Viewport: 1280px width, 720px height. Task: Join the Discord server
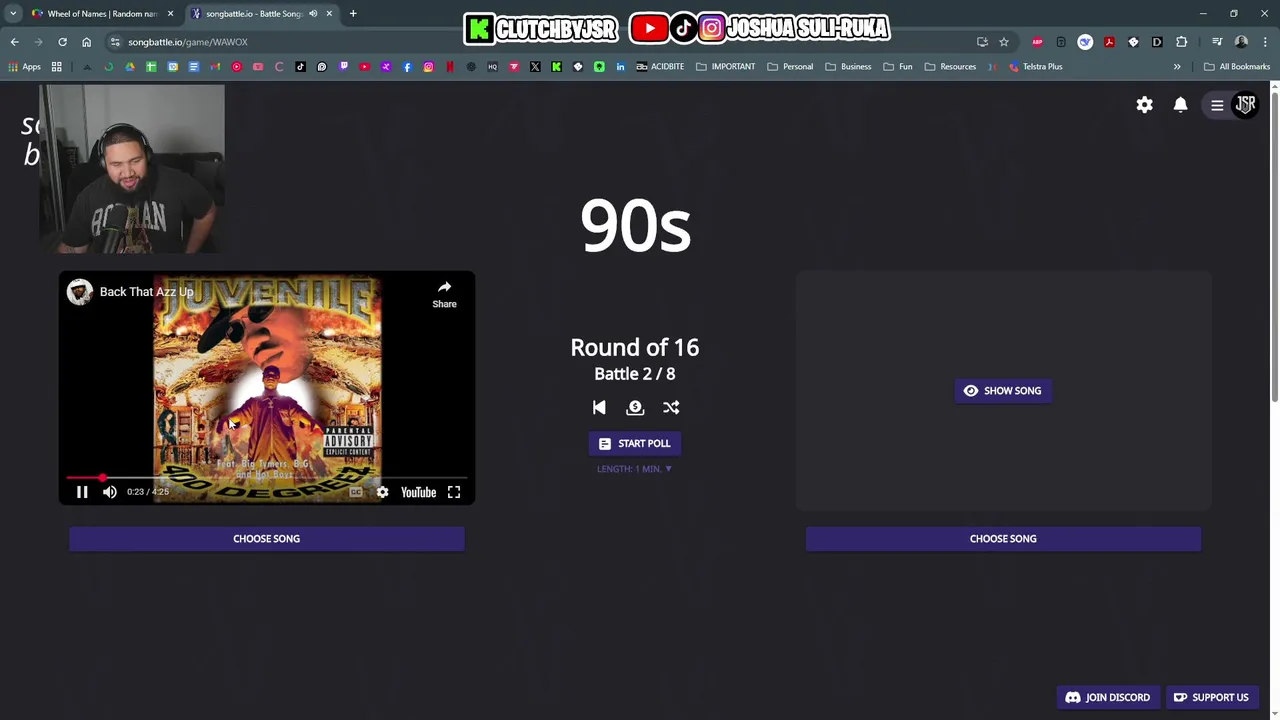1107,697
